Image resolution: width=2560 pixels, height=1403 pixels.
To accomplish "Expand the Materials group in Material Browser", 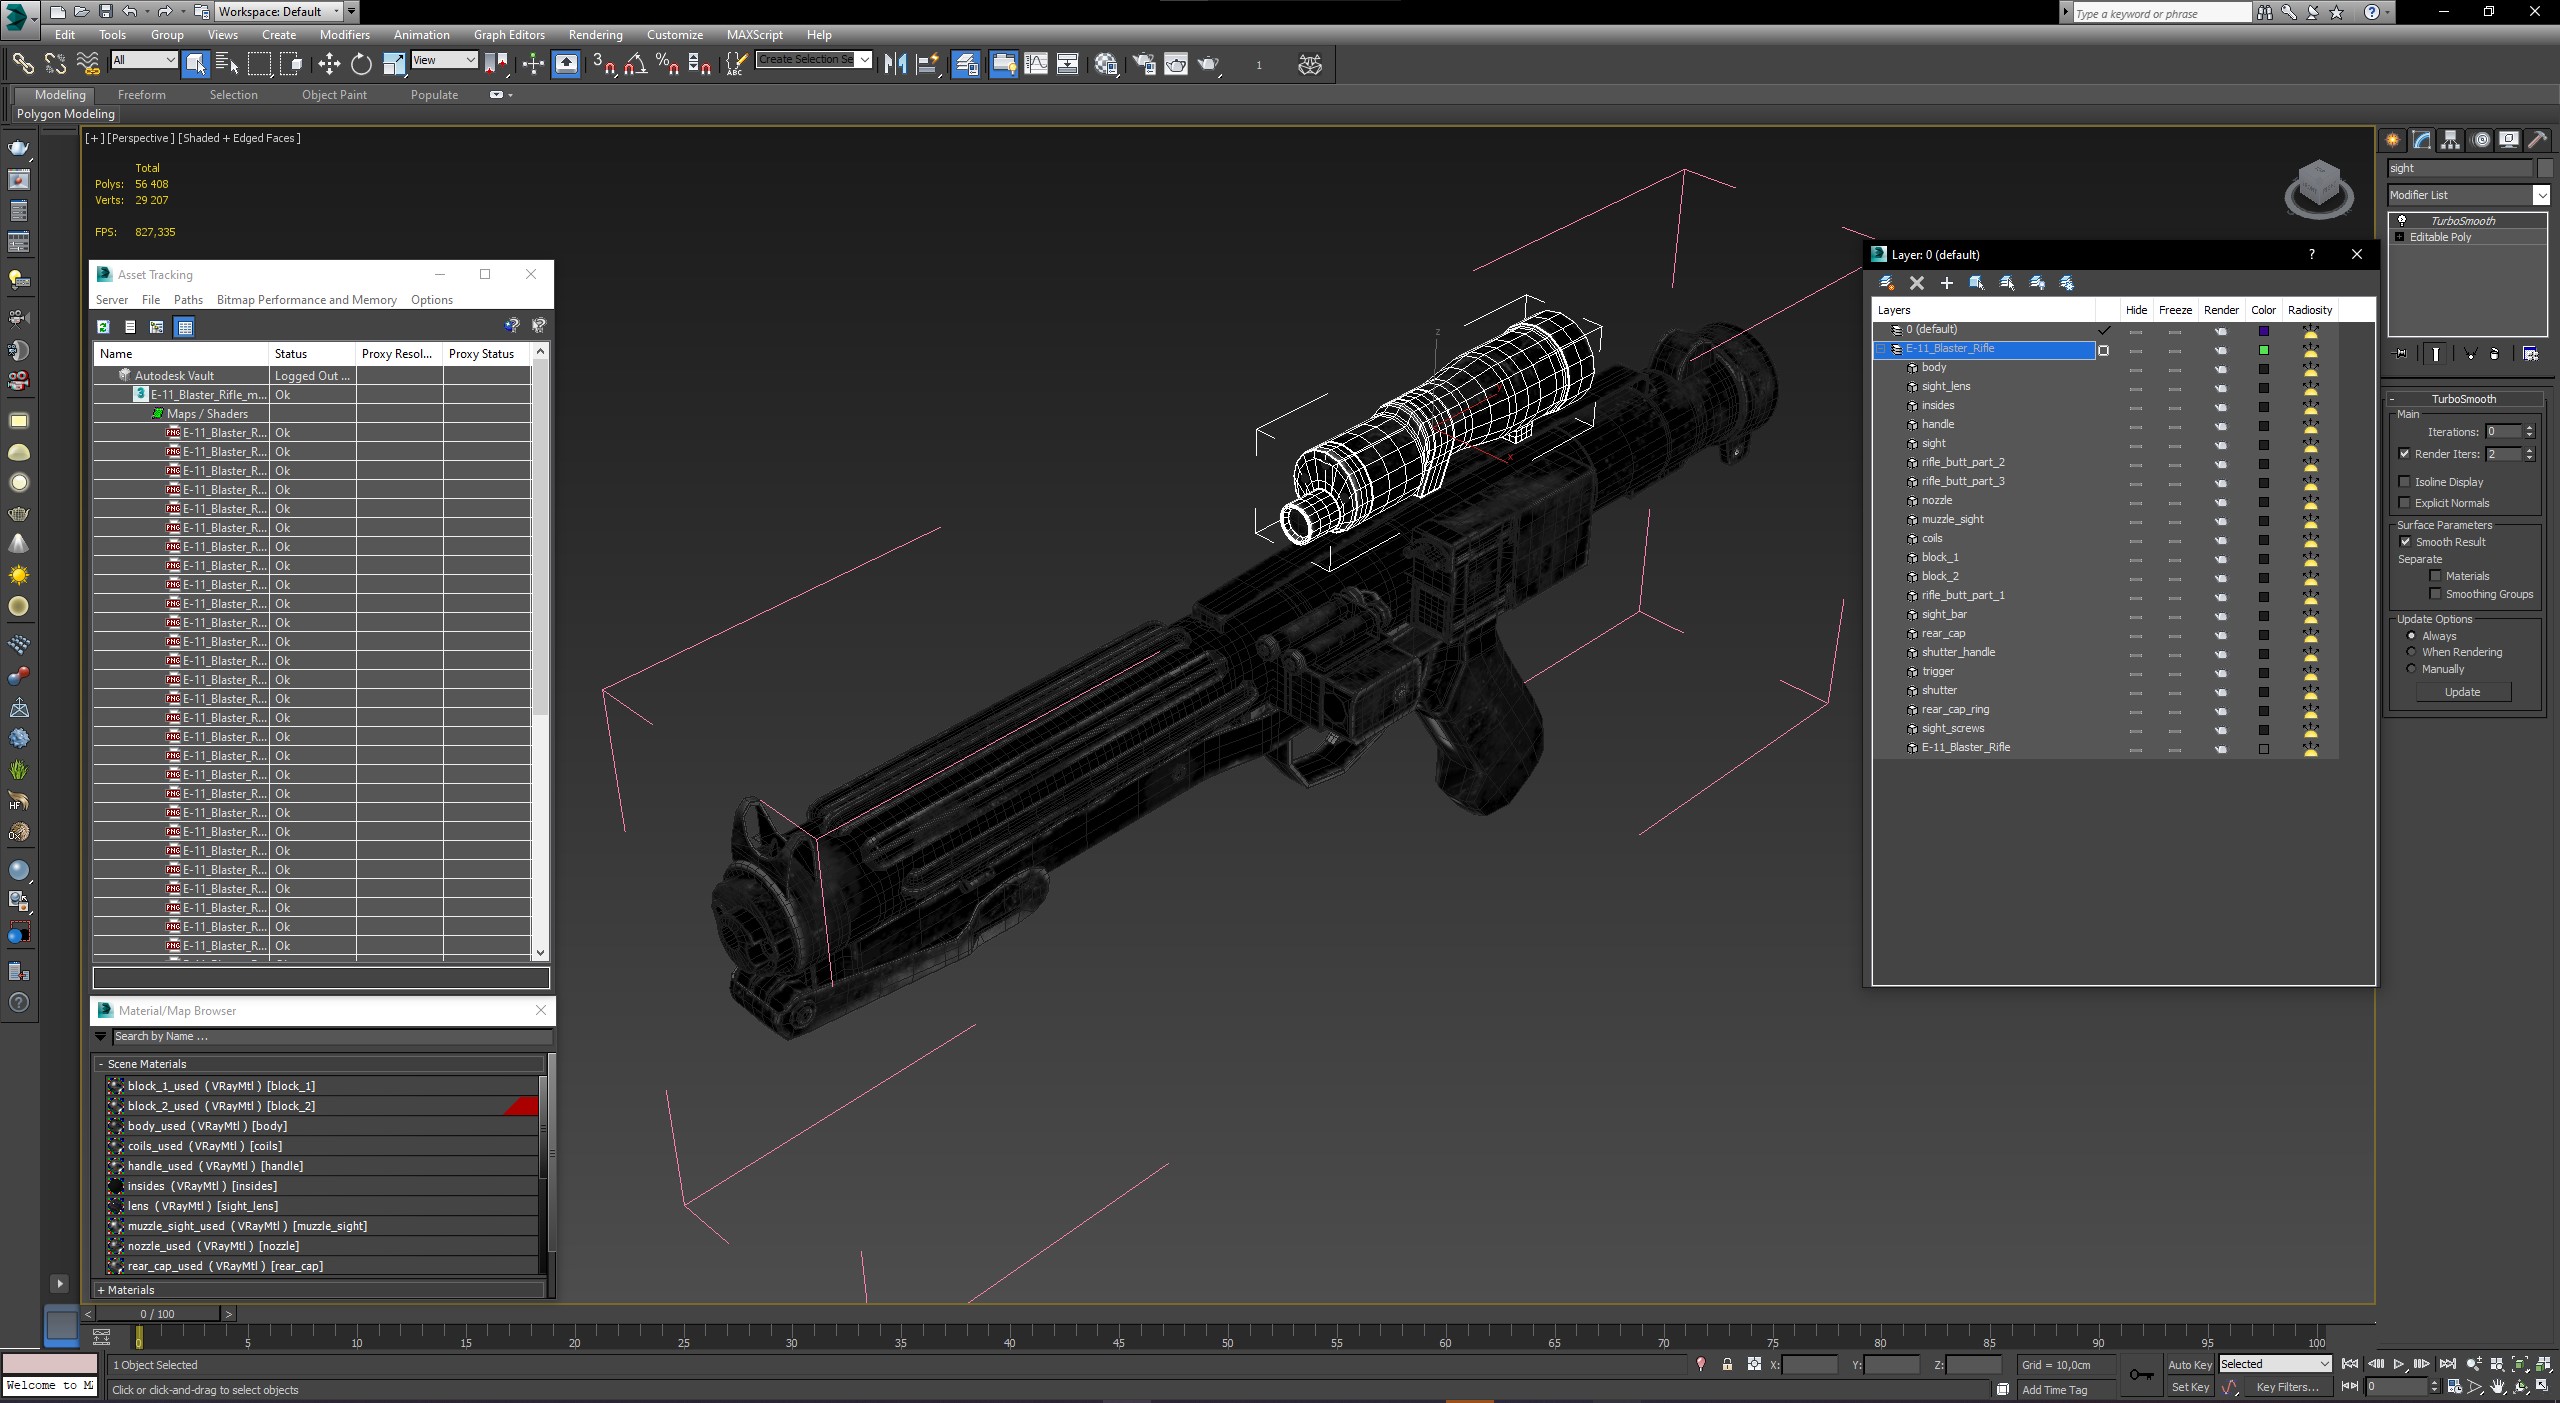I will coord(101,1290).
